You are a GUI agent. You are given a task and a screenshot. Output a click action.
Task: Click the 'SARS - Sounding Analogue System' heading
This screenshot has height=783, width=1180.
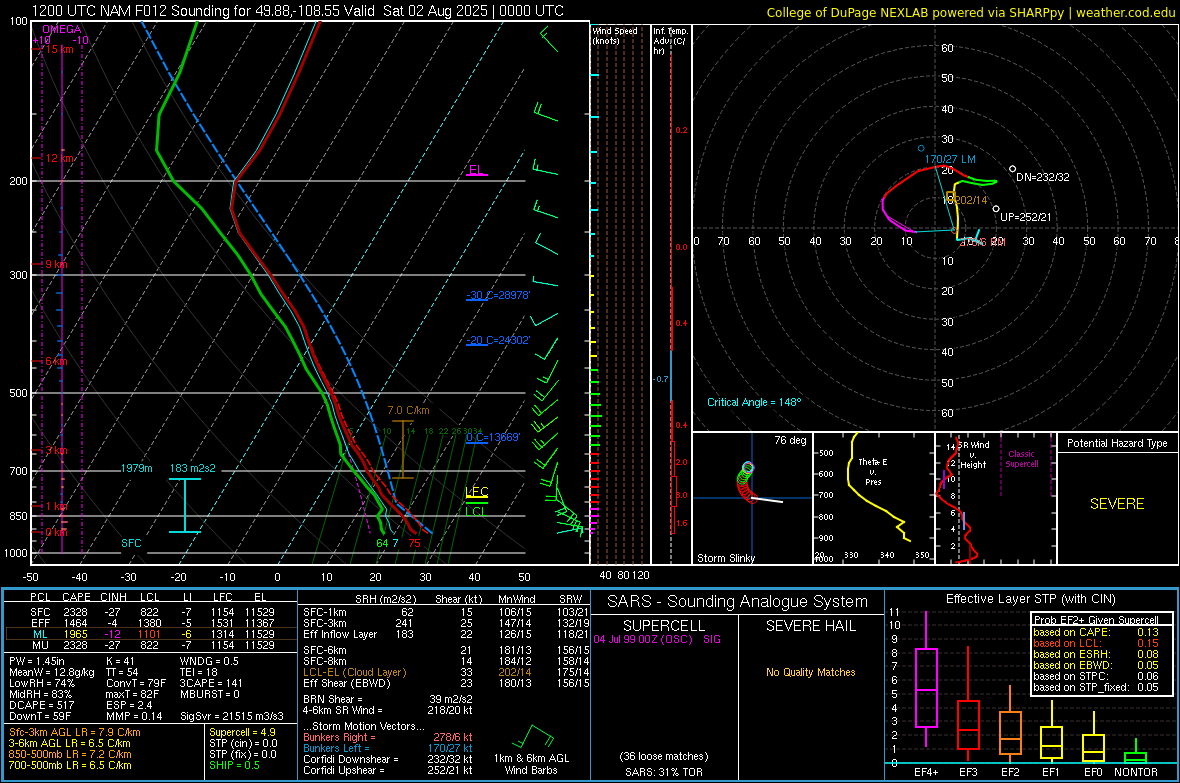pyautogui.click(x=738, y=602)
